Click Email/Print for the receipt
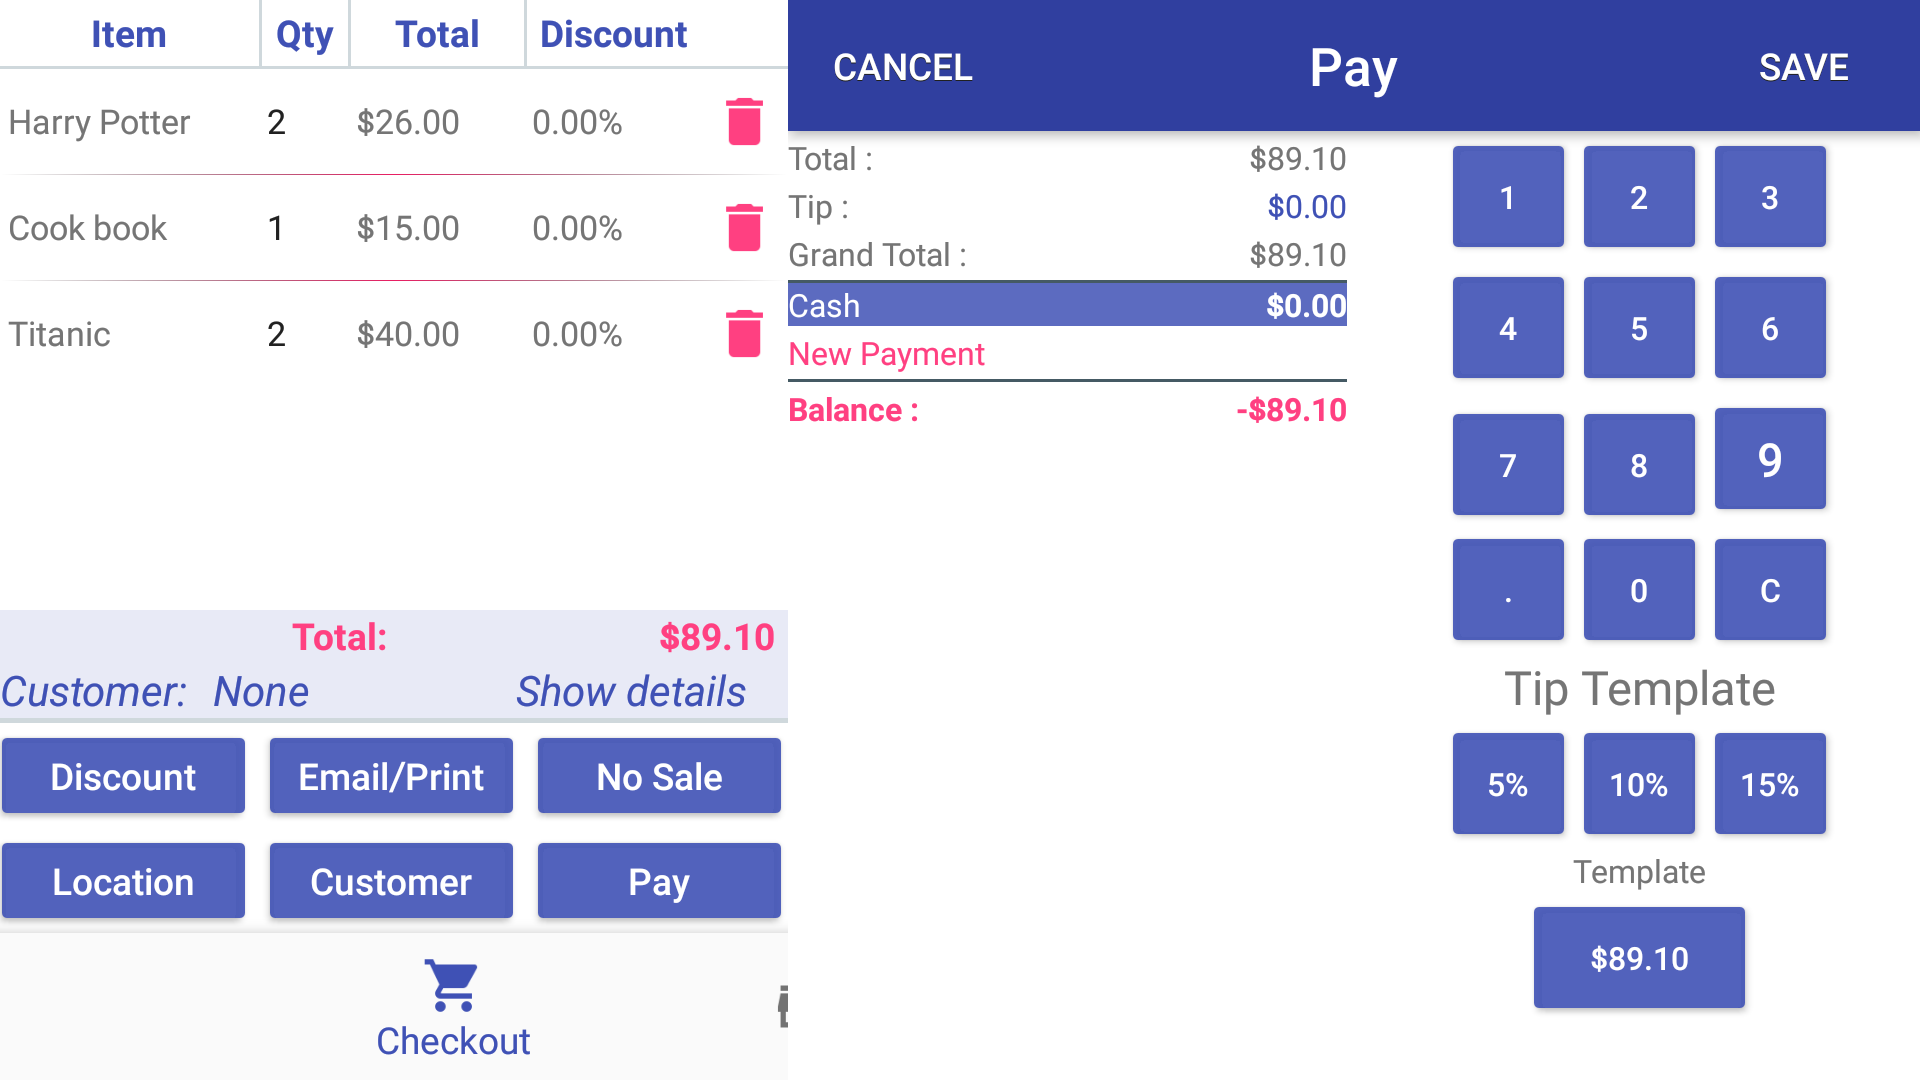The width and height of the screenshot is (1920, 1080). click(x=391, y=775)
